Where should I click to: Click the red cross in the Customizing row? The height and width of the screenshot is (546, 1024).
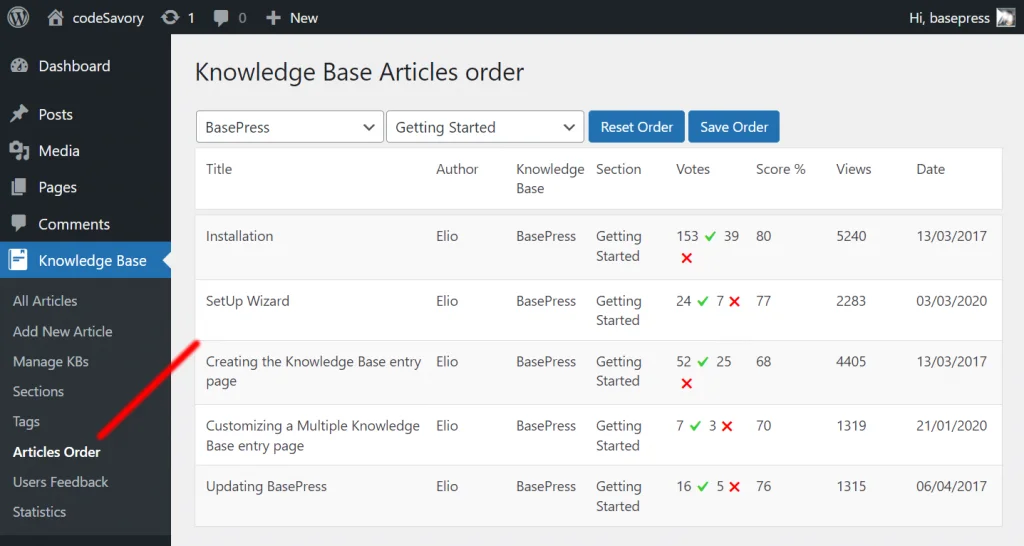pyautogui.click(x=727, y=426)
